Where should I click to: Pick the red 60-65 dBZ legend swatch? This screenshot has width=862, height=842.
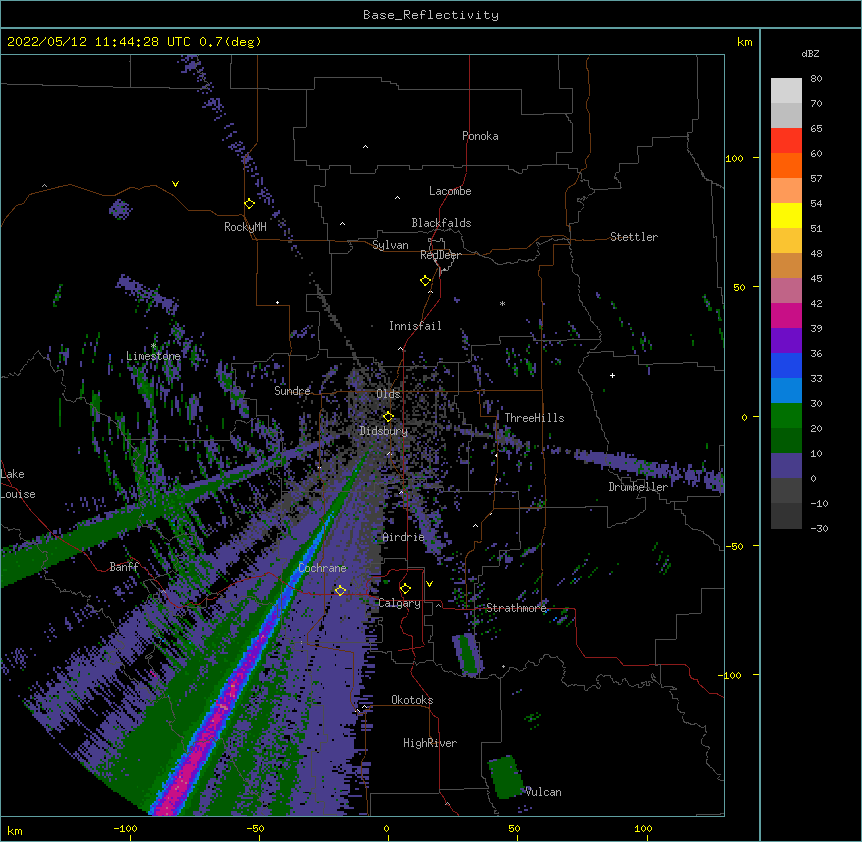(786, 141)
